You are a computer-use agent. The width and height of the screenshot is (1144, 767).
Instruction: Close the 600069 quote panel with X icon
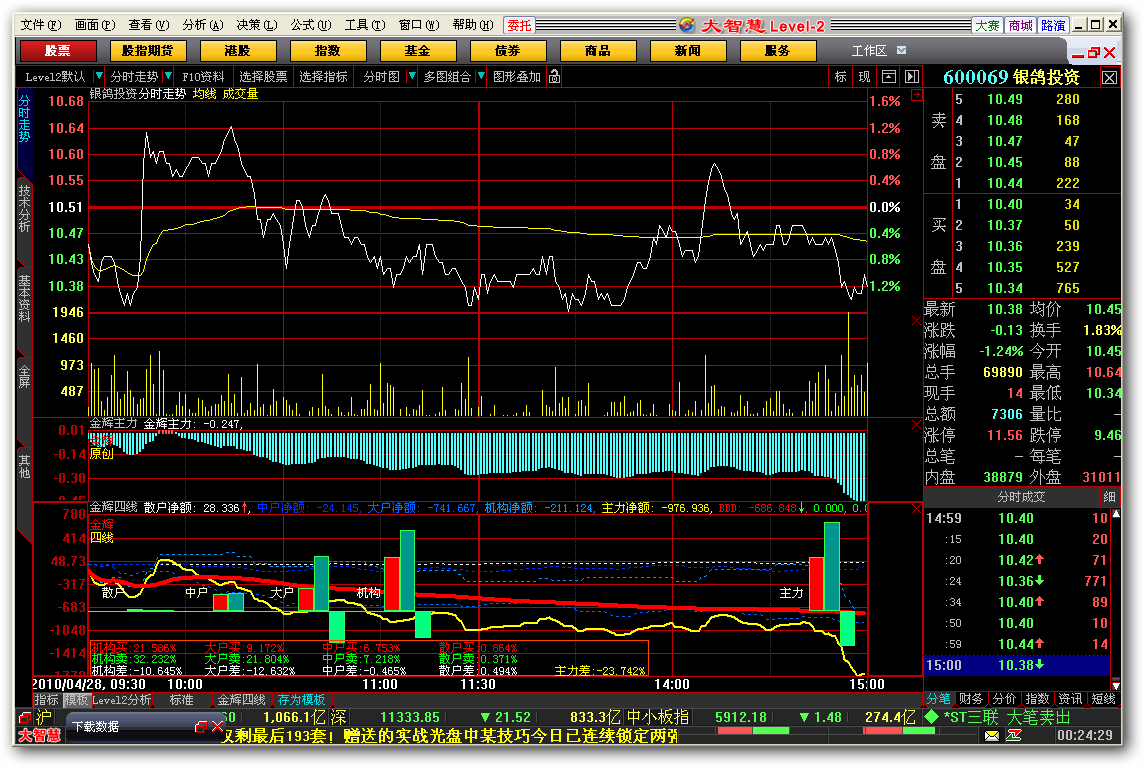click(1109, 77)
